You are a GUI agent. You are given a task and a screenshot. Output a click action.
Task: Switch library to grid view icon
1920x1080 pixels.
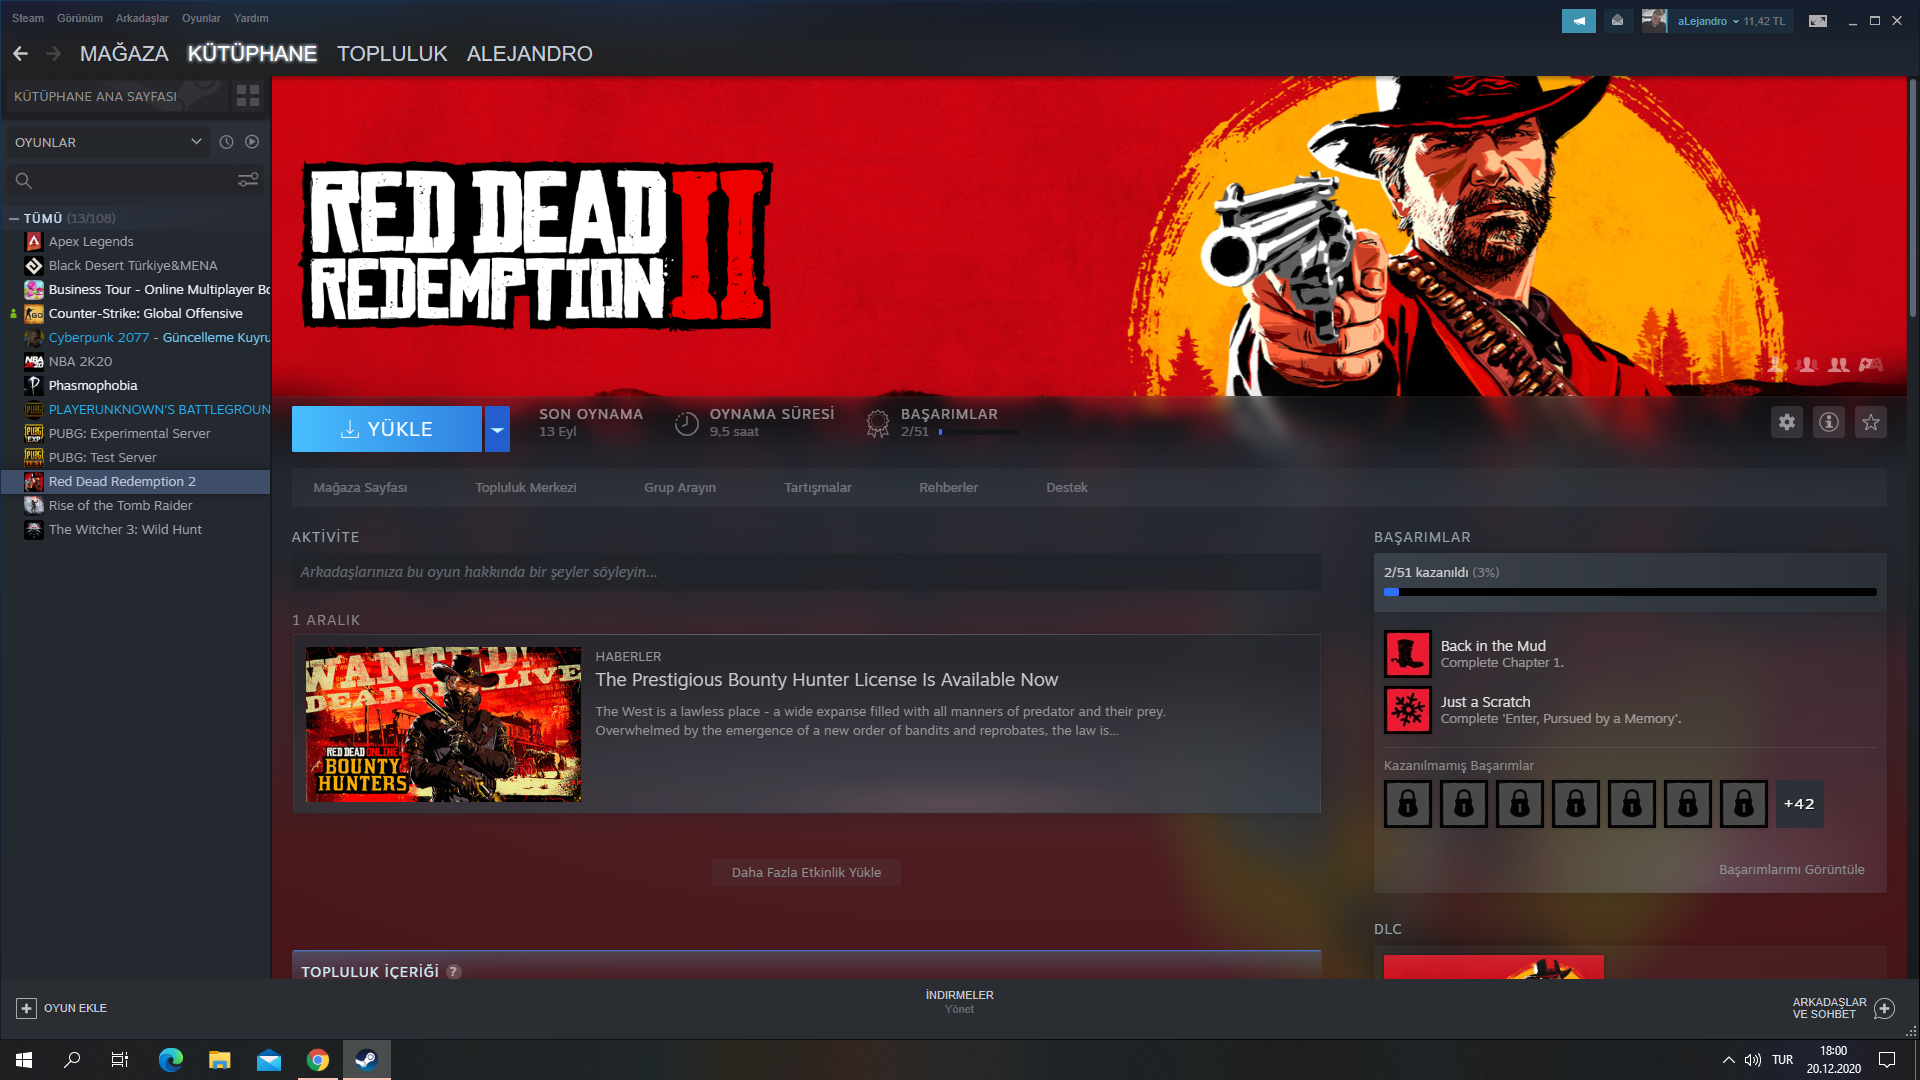(x=248, y=96)
